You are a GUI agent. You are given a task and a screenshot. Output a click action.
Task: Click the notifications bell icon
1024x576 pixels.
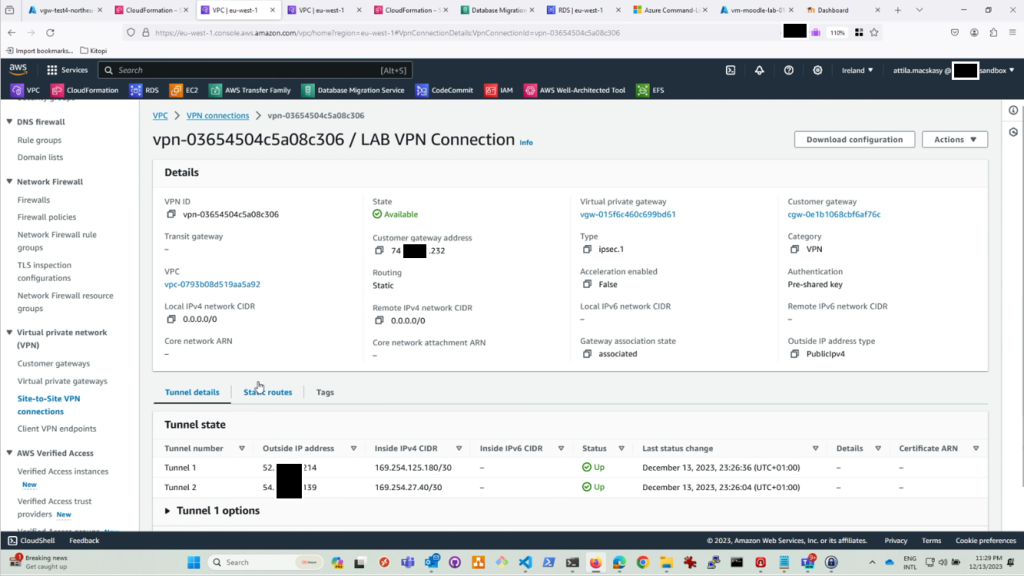pos(760,70)
